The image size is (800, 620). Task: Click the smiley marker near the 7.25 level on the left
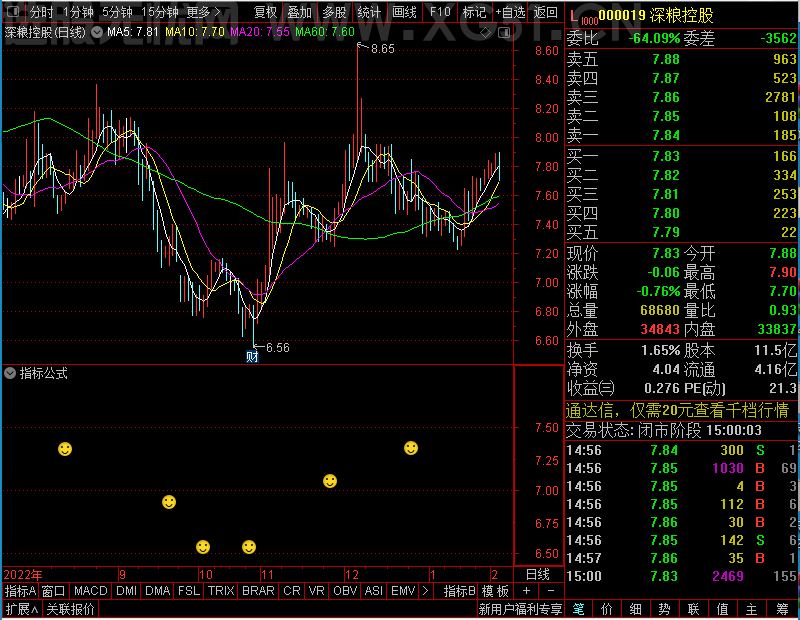coord(65,449)
